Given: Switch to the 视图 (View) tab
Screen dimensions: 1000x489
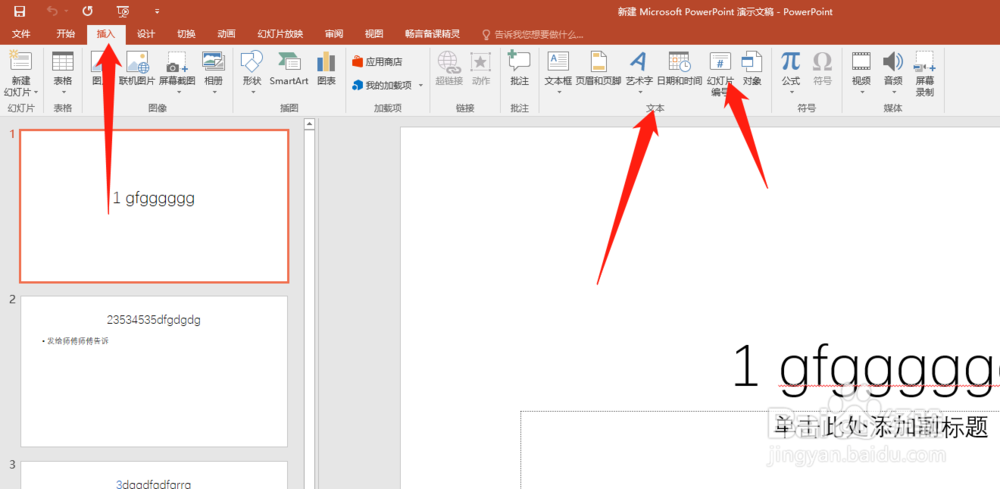Looking at the screenshot, I should (x=374, y=34).
